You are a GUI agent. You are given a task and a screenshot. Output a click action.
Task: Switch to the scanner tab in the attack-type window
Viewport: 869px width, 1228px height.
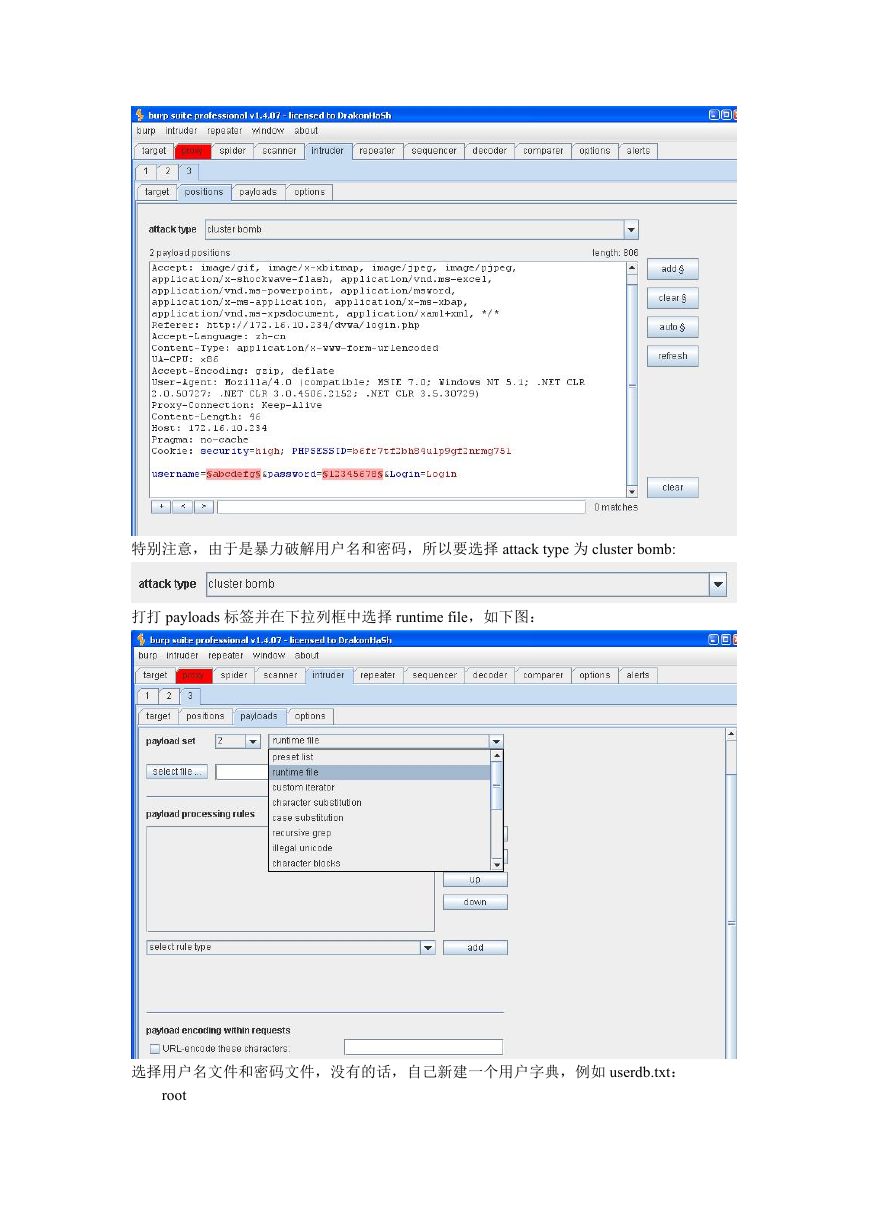pos(279,151)
